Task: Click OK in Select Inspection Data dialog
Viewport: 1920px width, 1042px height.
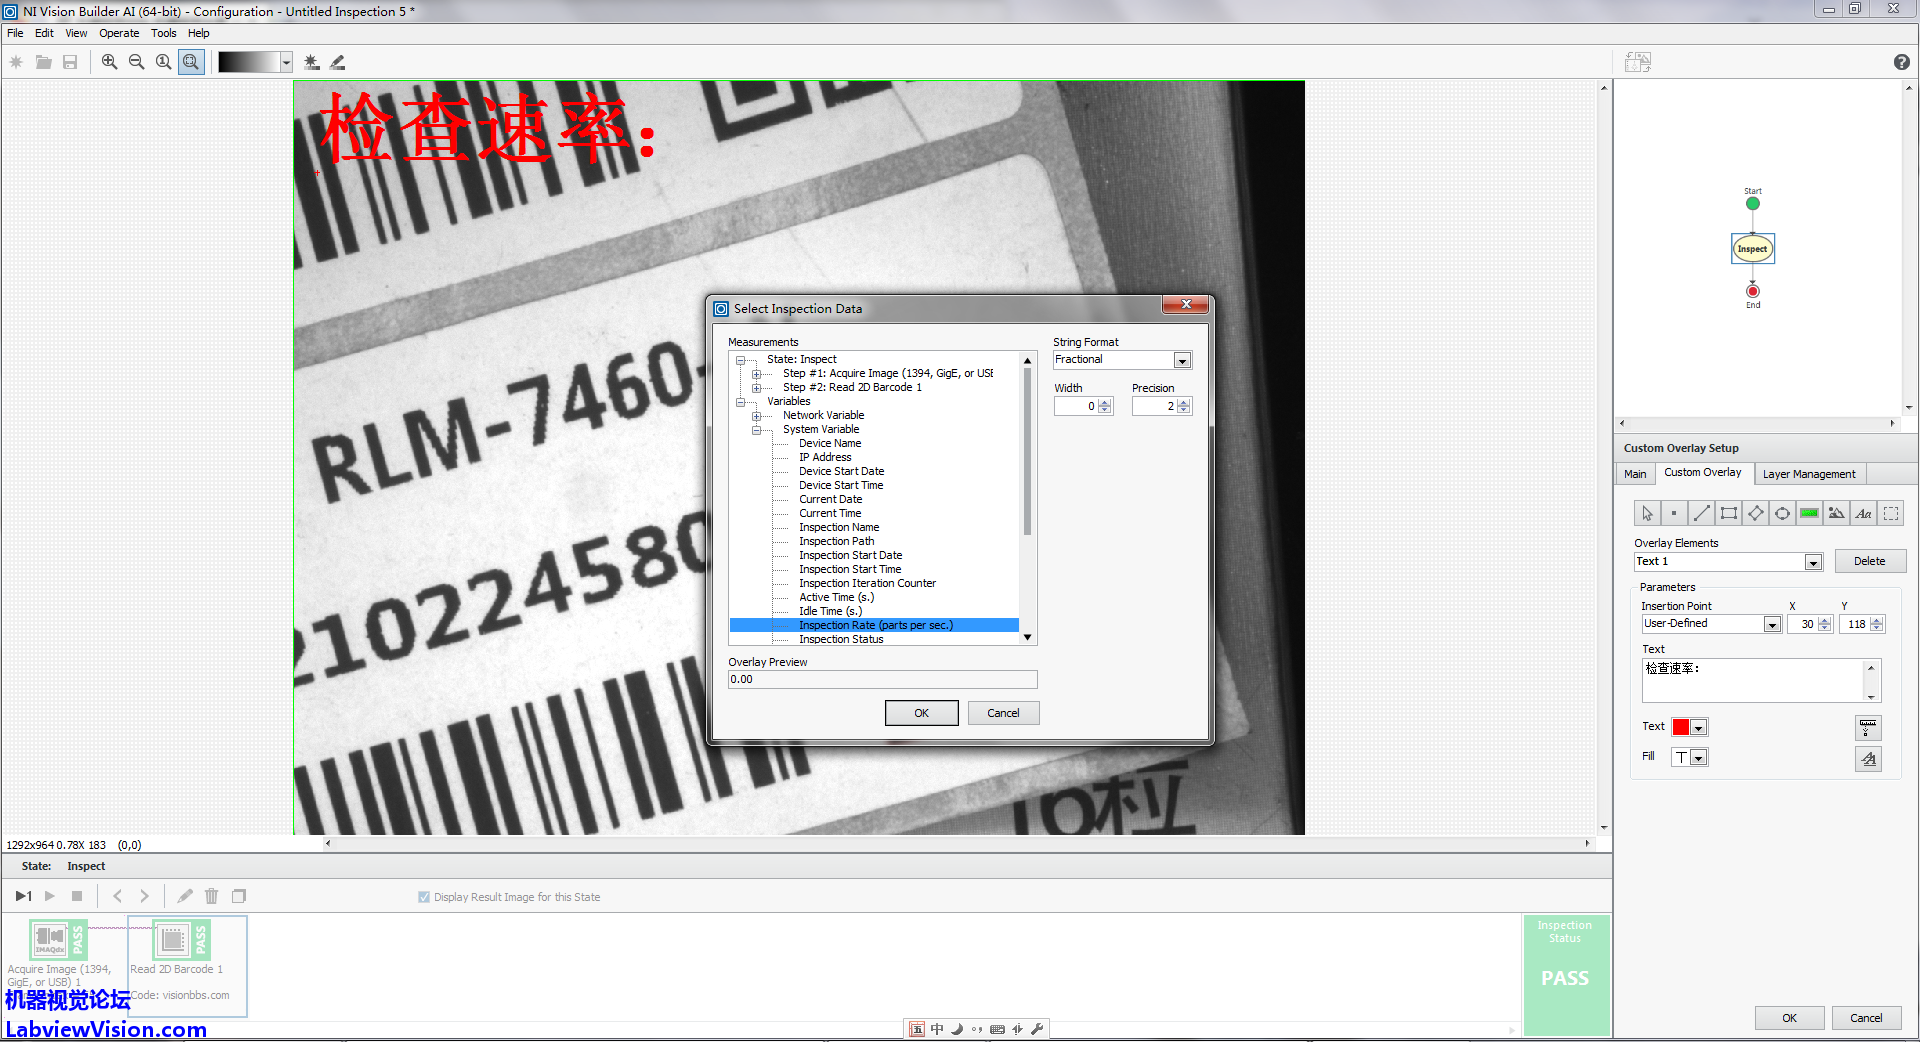Action: pos(921,713)
